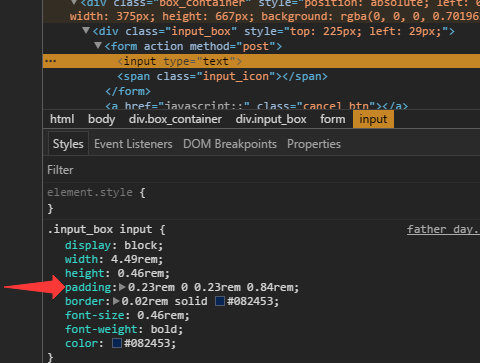Edit the display: block value
The width and height of the screenshot is (480, 363).
click(141, 245)
